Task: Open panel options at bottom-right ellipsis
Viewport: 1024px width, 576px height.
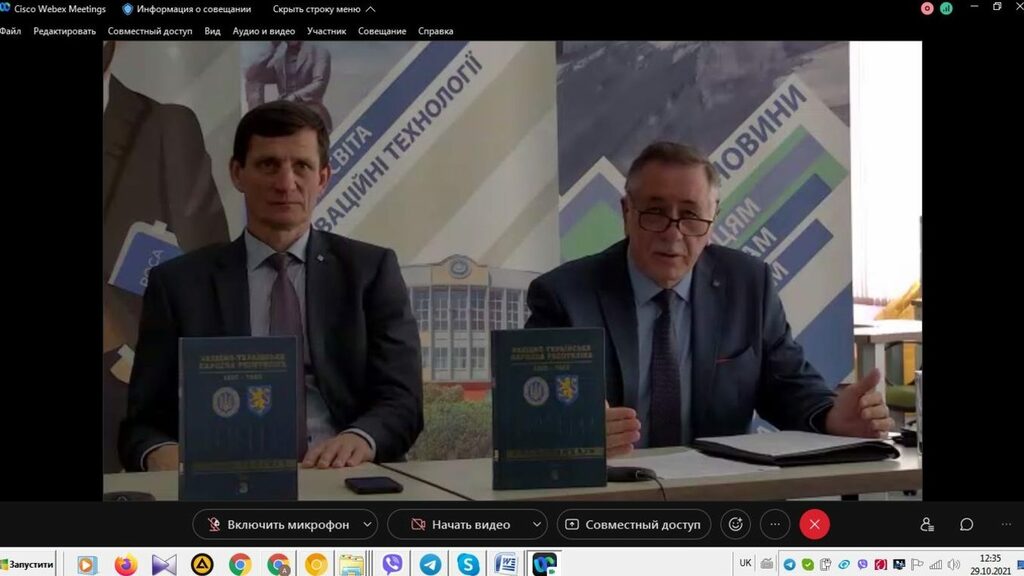Action: click(1005, 524)
